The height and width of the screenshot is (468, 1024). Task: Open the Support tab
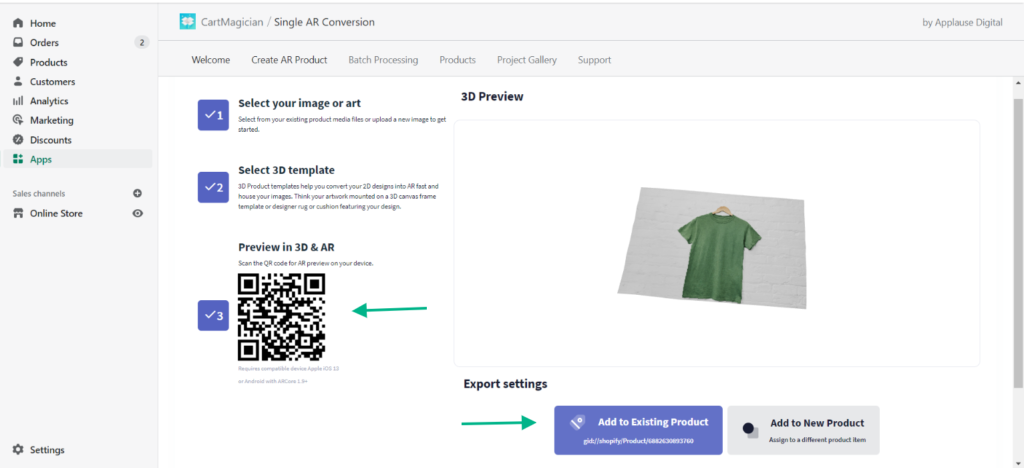click(x=594, y=60)
